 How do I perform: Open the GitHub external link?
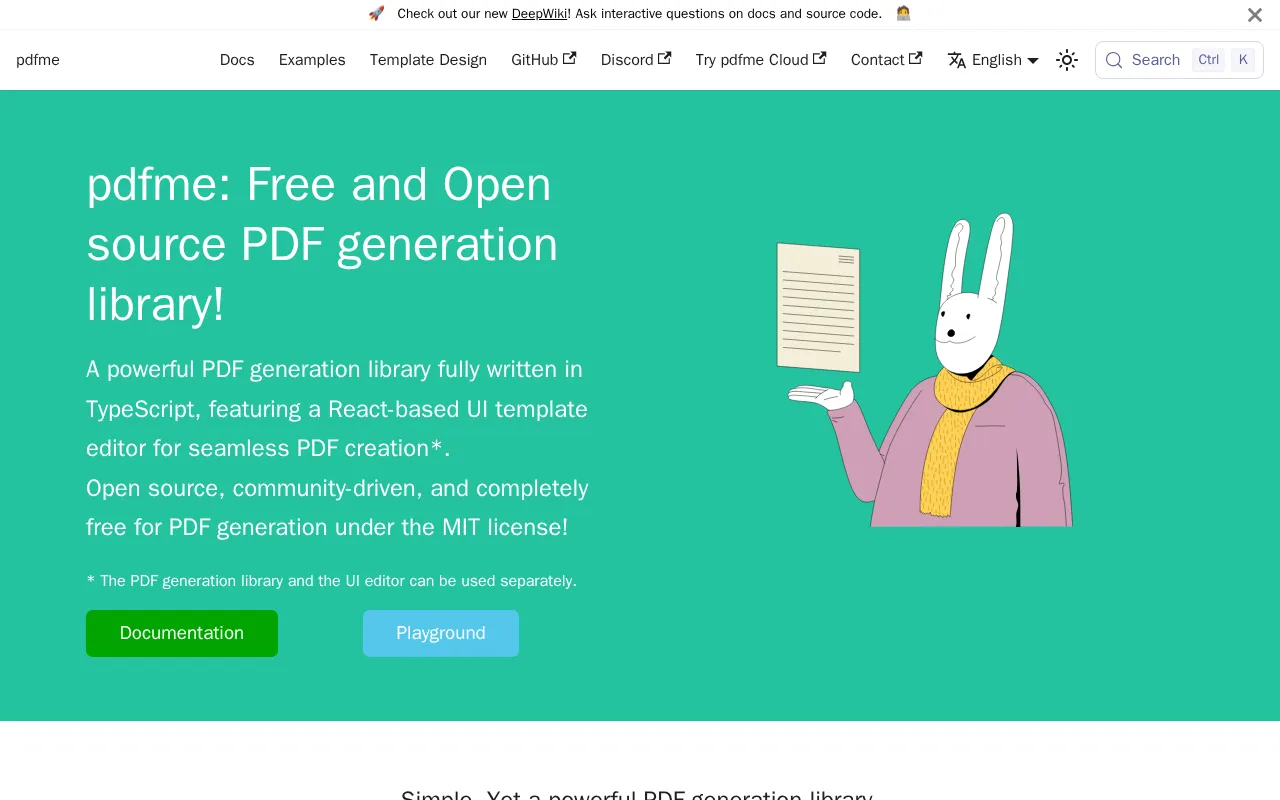543,60
